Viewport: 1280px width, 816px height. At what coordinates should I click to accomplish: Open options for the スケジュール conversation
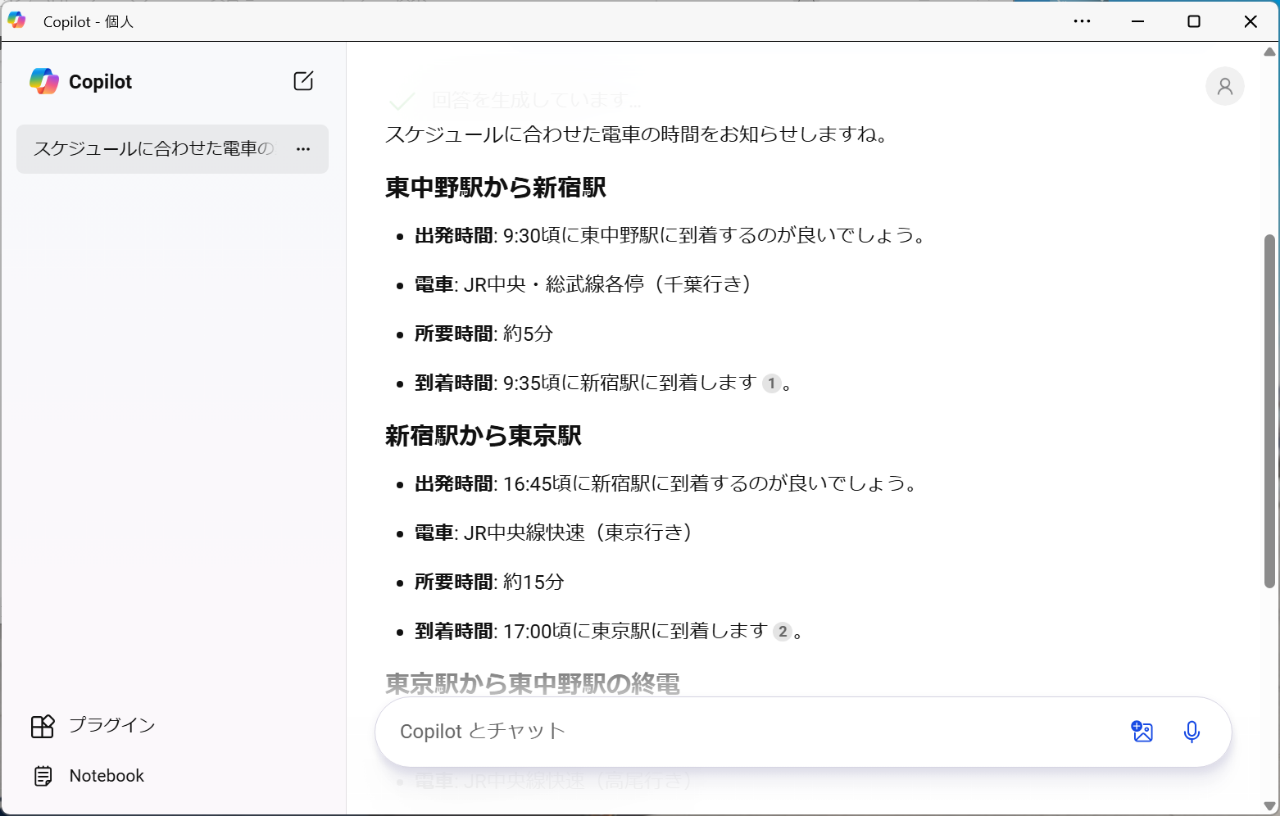pyautogui.click(x=304, y=149)
